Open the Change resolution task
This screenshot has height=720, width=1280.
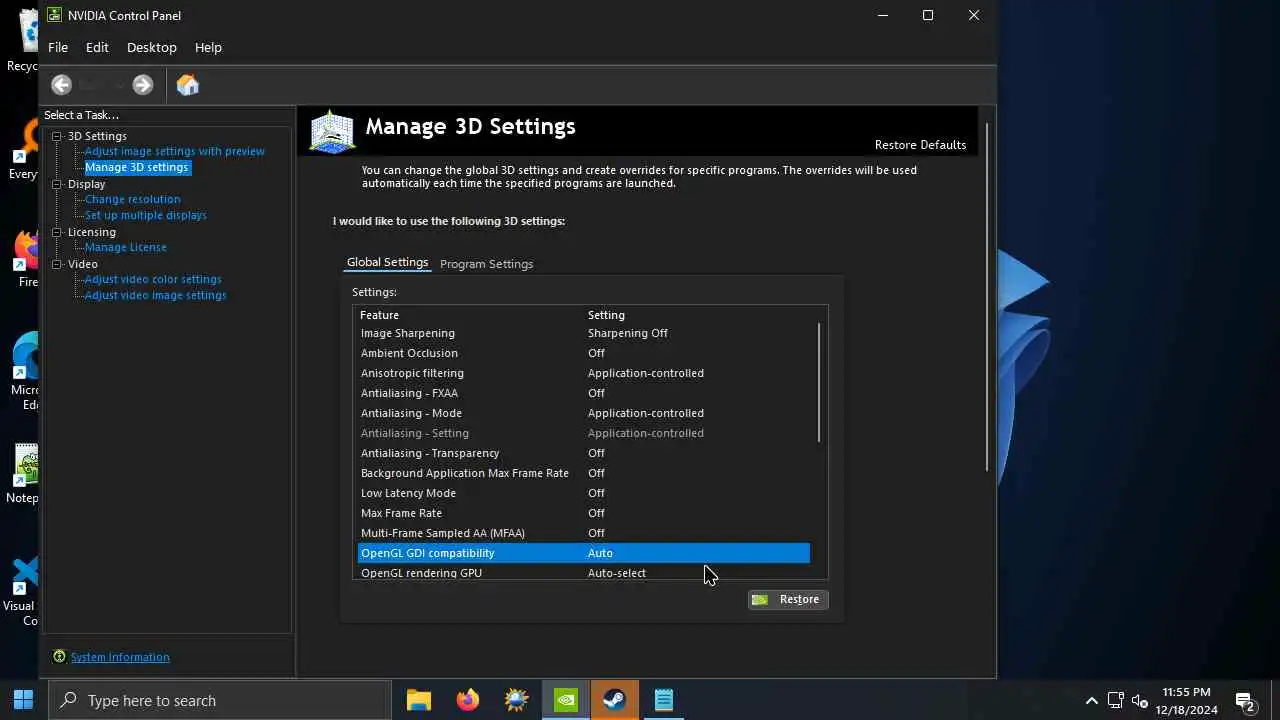point(133,199)
